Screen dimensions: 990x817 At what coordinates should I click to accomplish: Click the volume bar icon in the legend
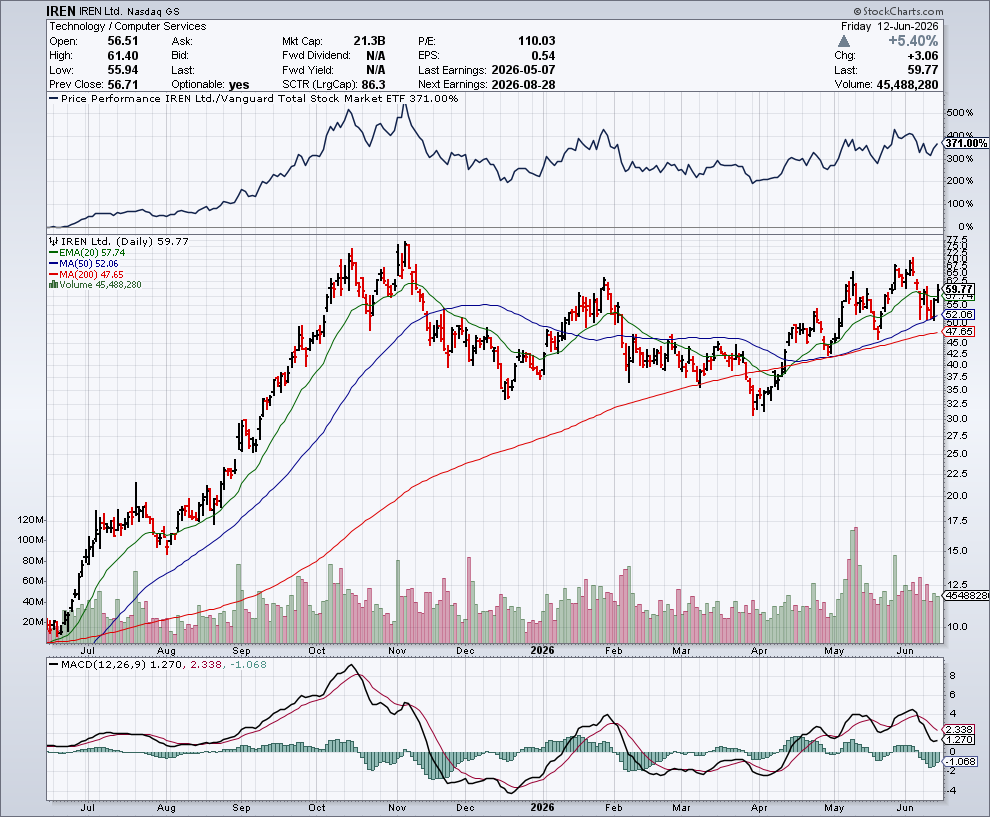(54, 285)
